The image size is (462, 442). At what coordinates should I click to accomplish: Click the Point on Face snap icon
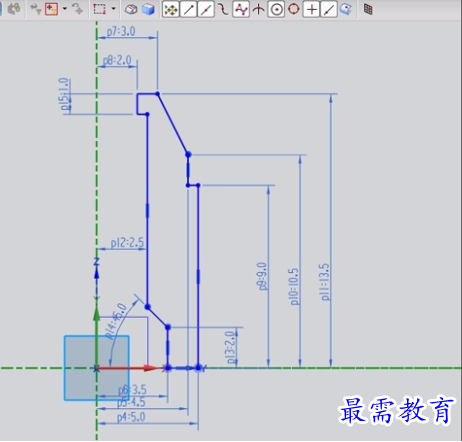(346, 10)
